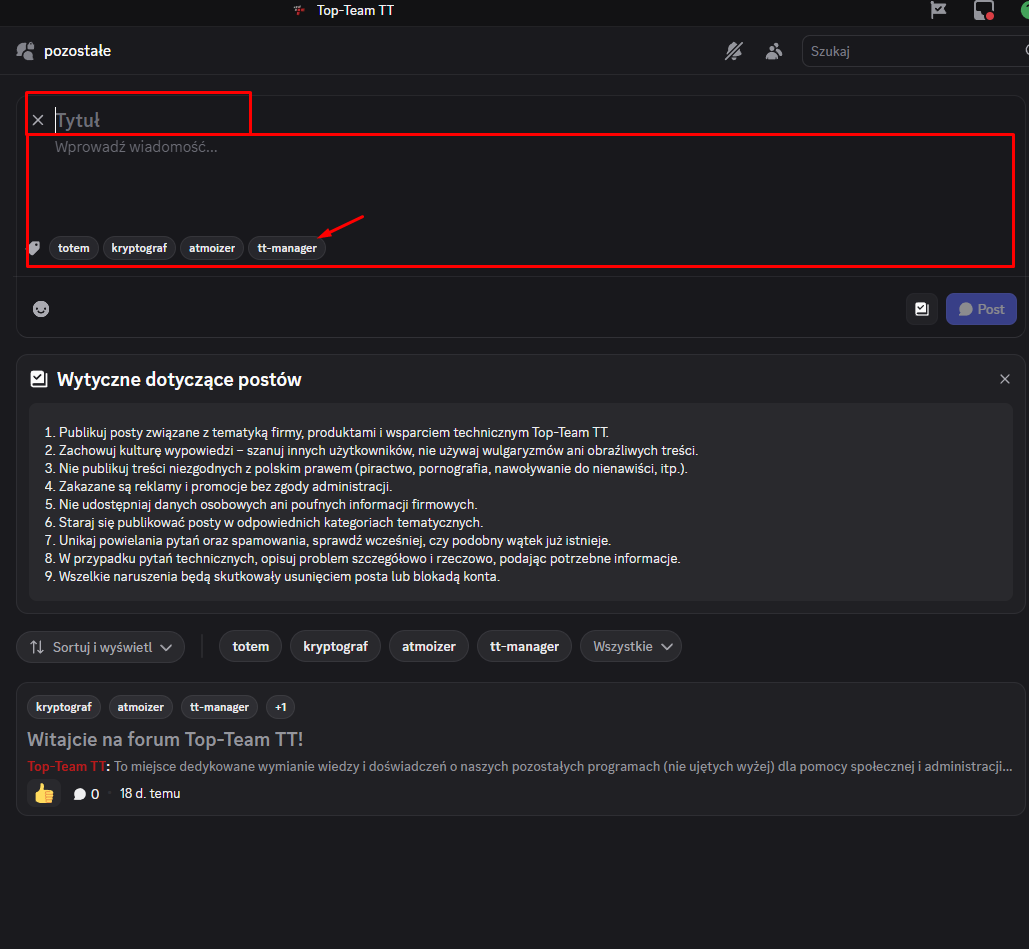Click the 18 d. temu timestamp
Image resolution: width=1029 pixels, height=949 pixels.
[150, 793]
